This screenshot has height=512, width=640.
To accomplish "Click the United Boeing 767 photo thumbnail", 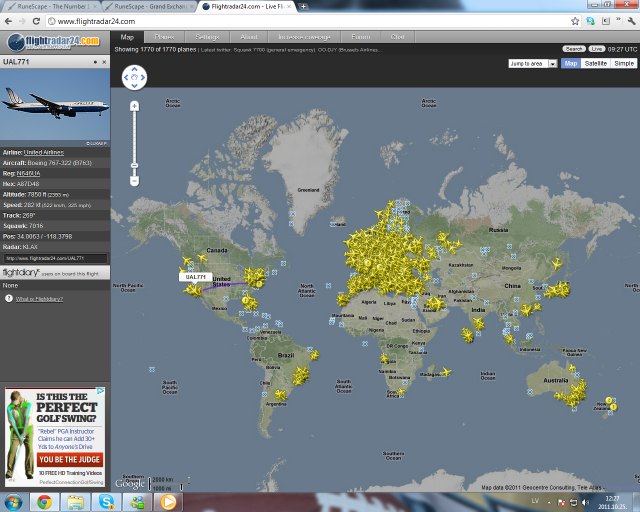I will (55, 105).
